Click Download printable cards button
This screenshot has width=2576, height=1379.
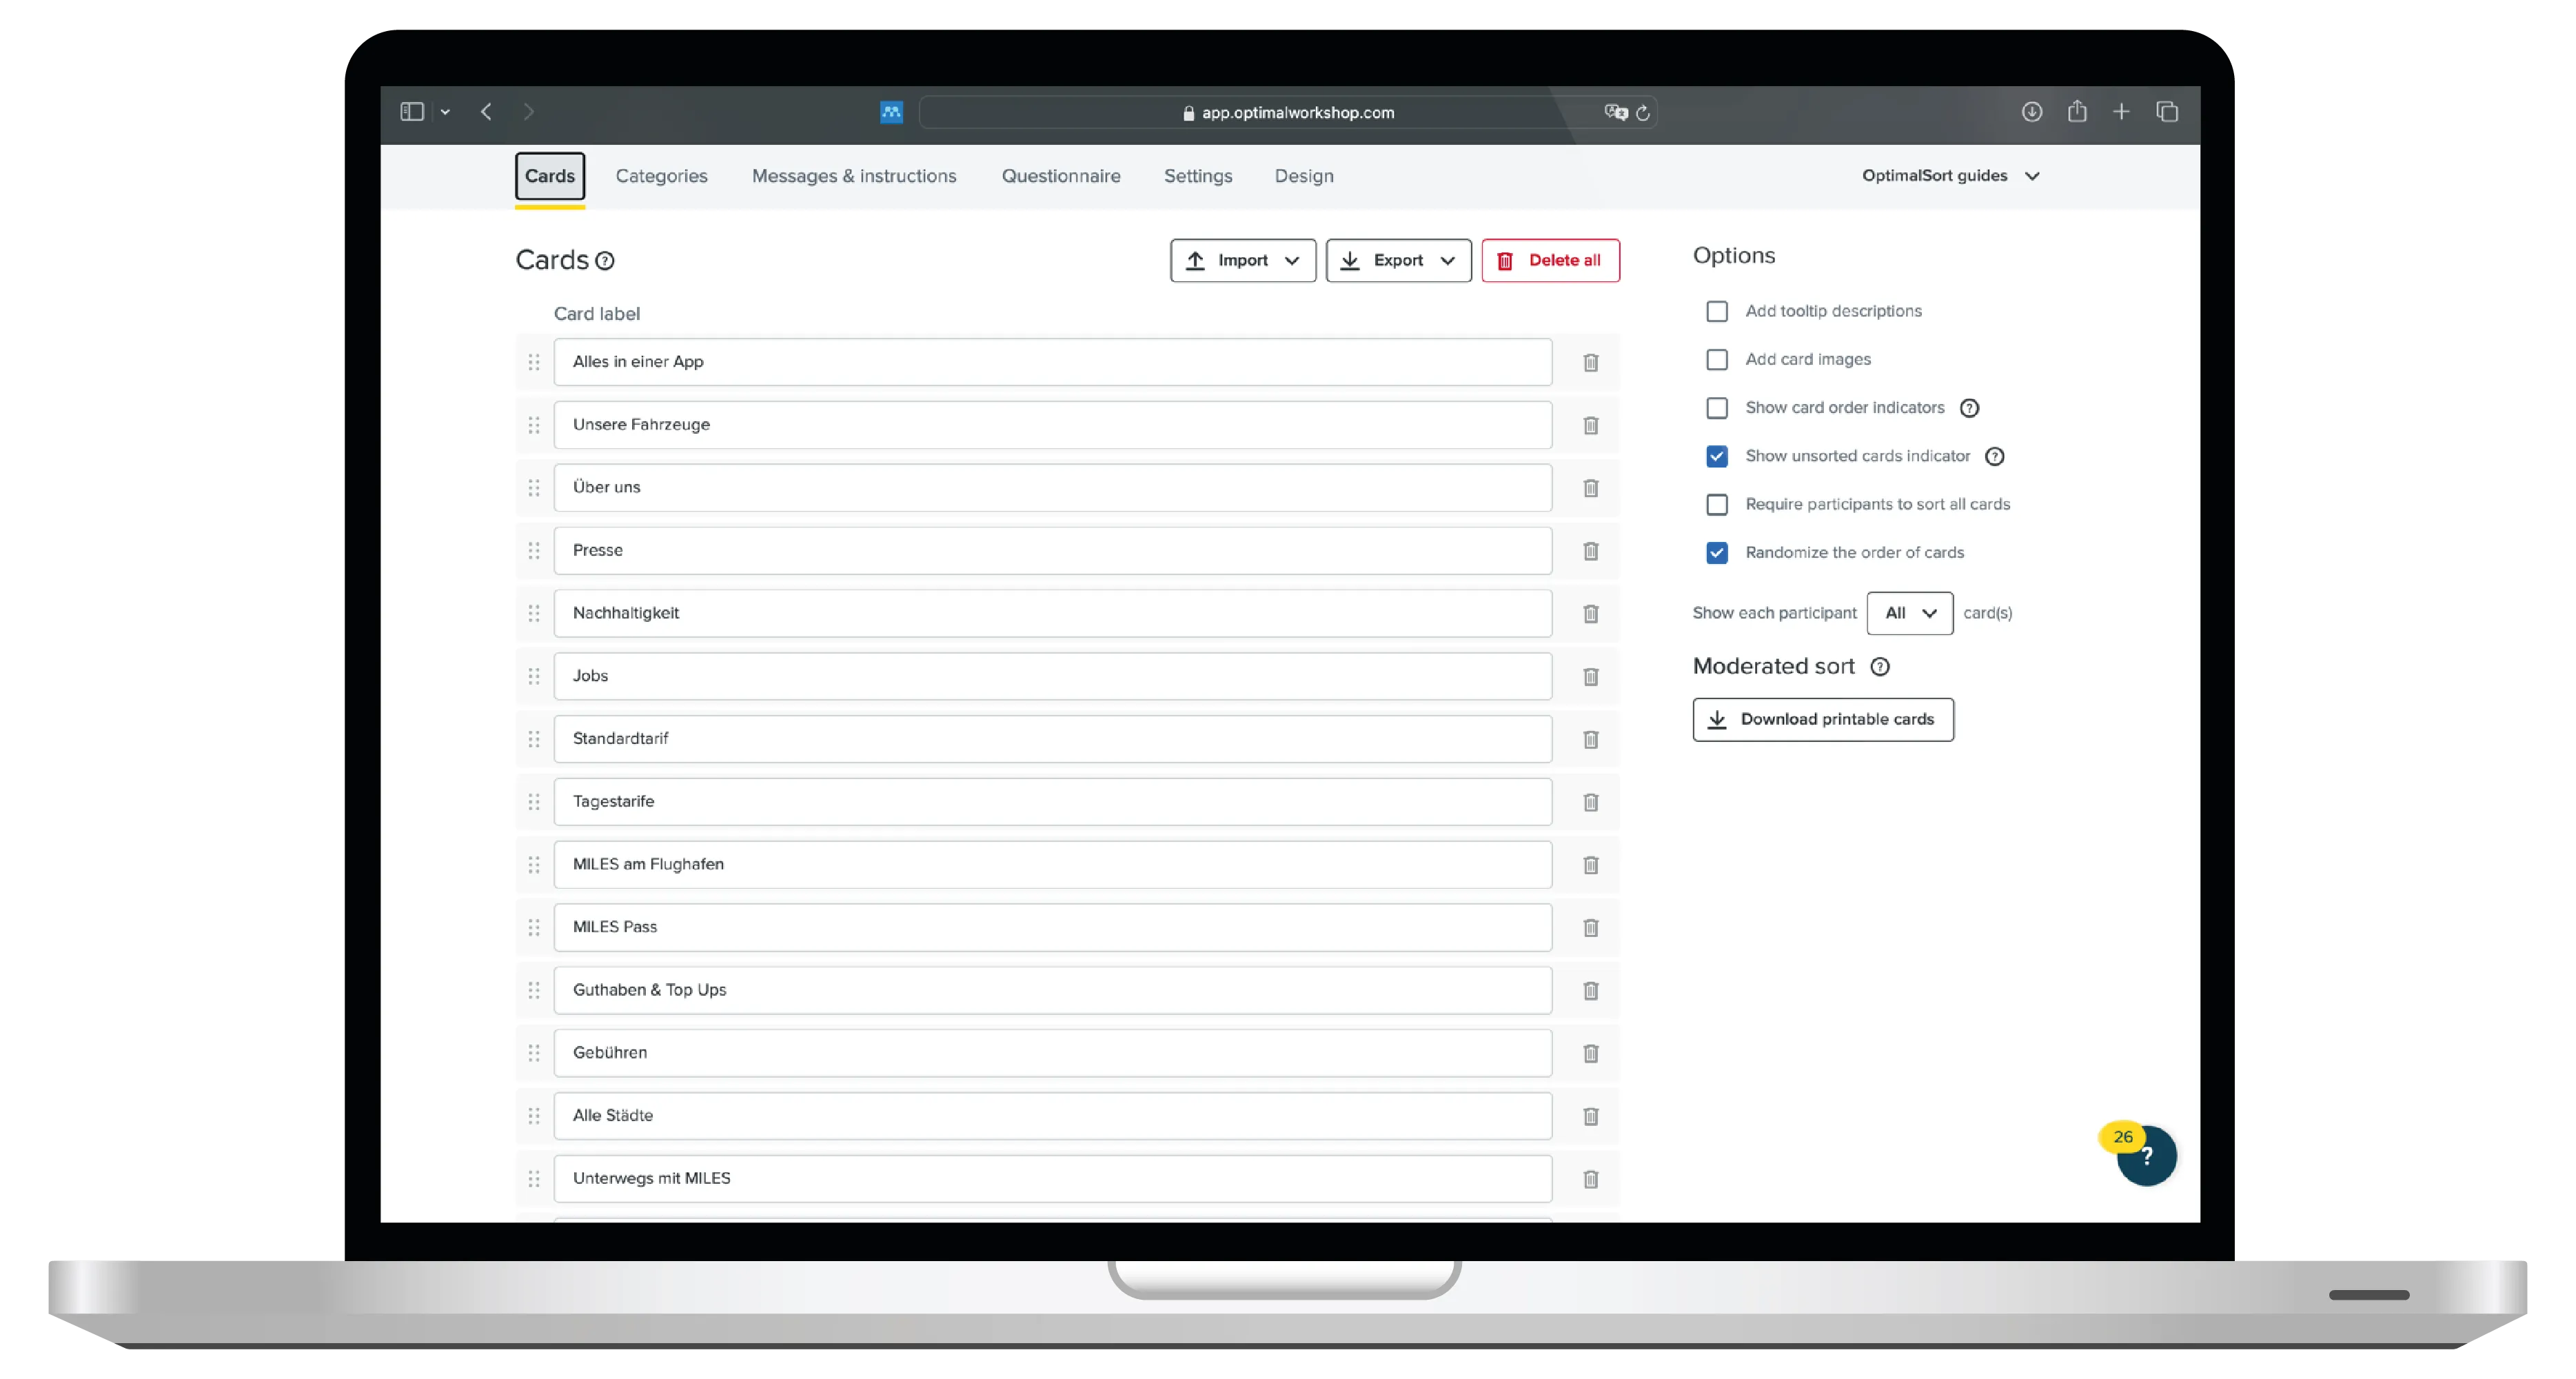[1822, 720]
